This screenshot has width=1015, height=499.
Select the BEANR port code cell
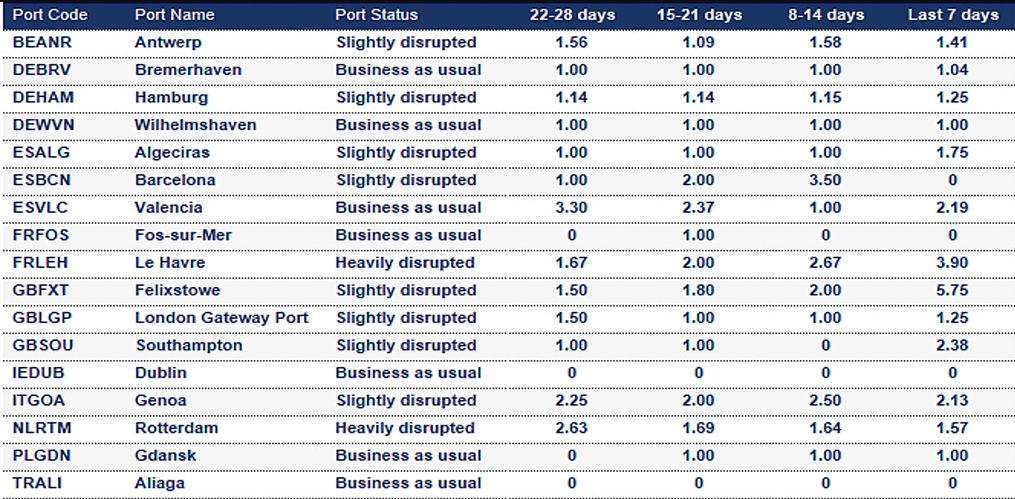[x=42, y=43]
